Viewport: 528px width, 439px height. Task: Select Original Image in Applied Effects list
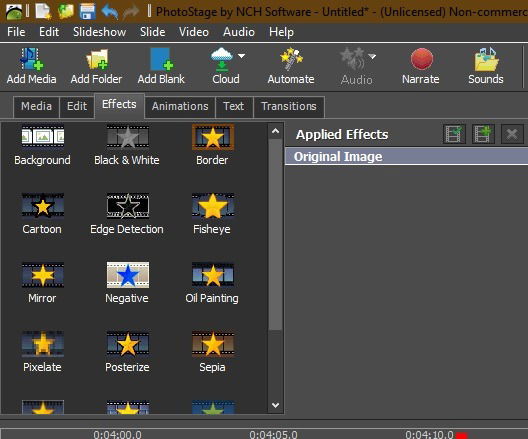(x=406, y=157)
